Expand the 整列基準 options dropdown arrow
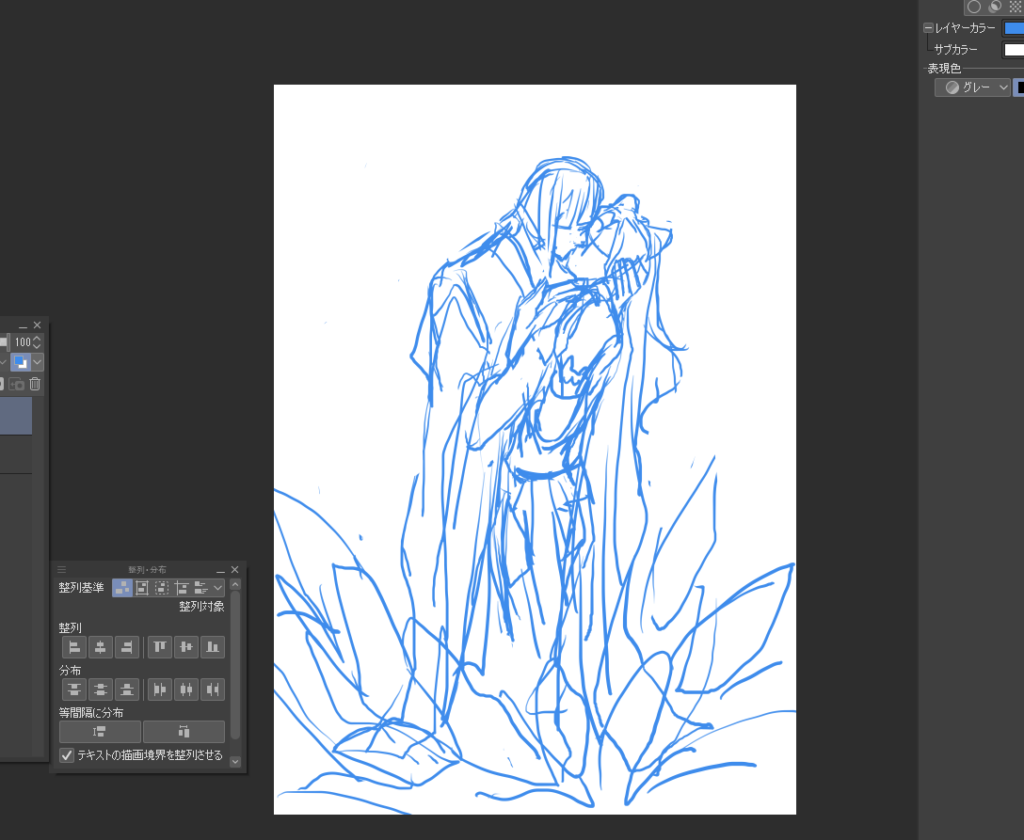The width and height of the screenshot is (1024, 840). coord(218,588)
